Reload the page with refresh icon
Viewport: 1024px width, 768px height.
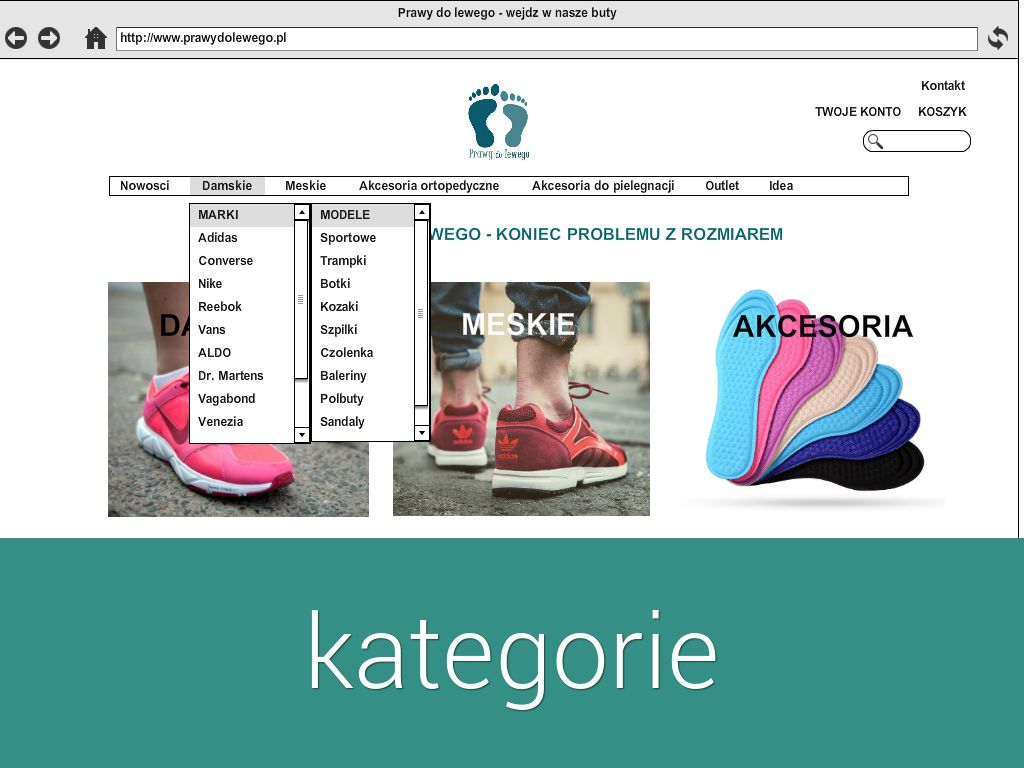point(997,39)
